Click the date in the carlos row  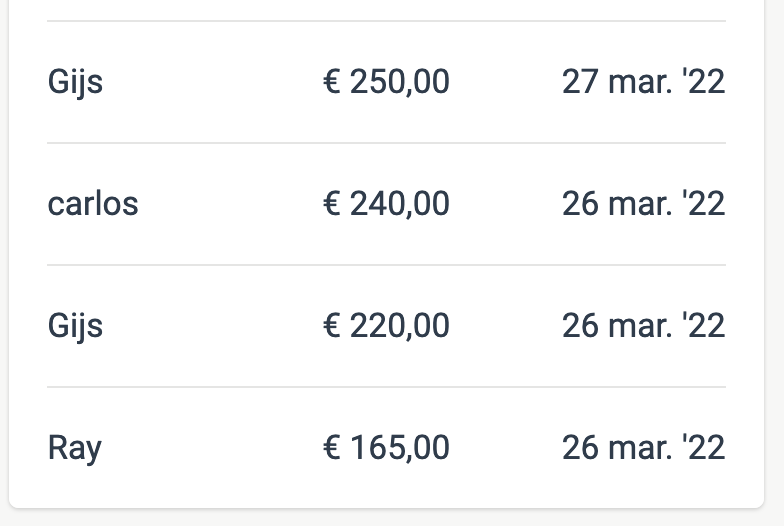point(643,204)
